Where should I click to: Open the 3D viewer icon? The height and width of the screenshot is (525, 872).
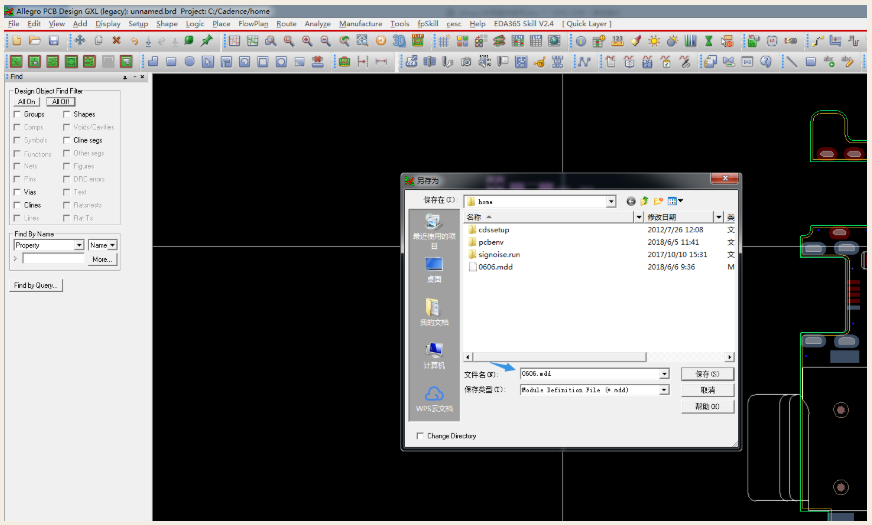point(399,41)
